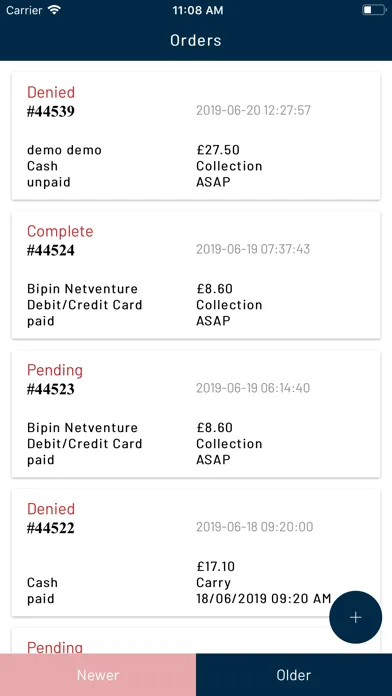Tap the £17.10 order amount
The image size is (392, 696).
click(216, 566)
